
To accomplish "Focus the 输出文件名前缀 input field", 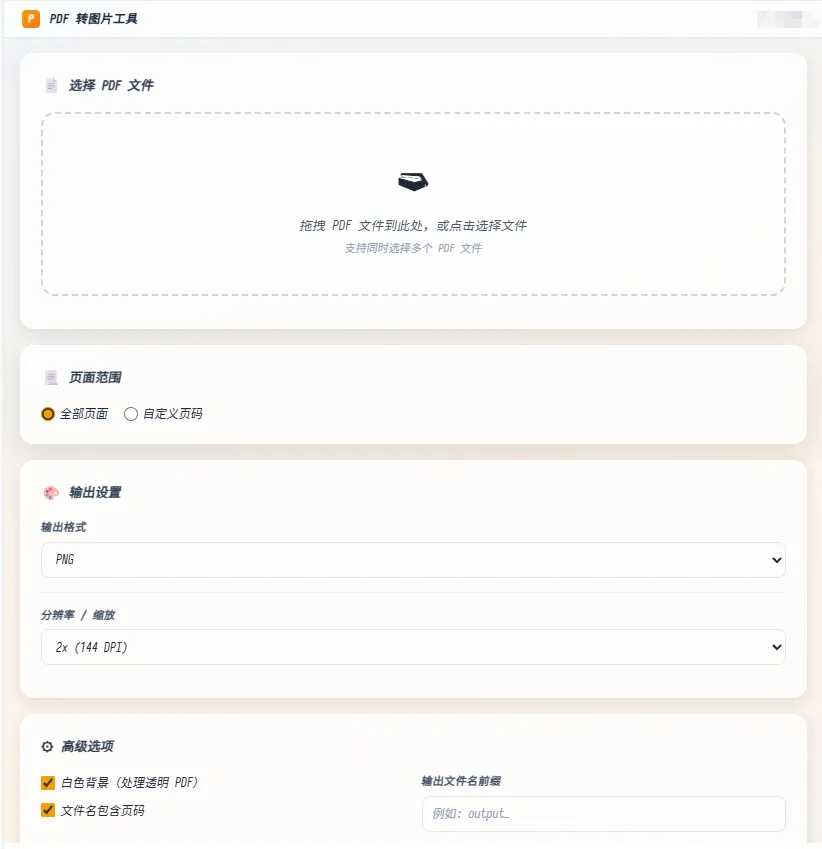I will [604, 814].
